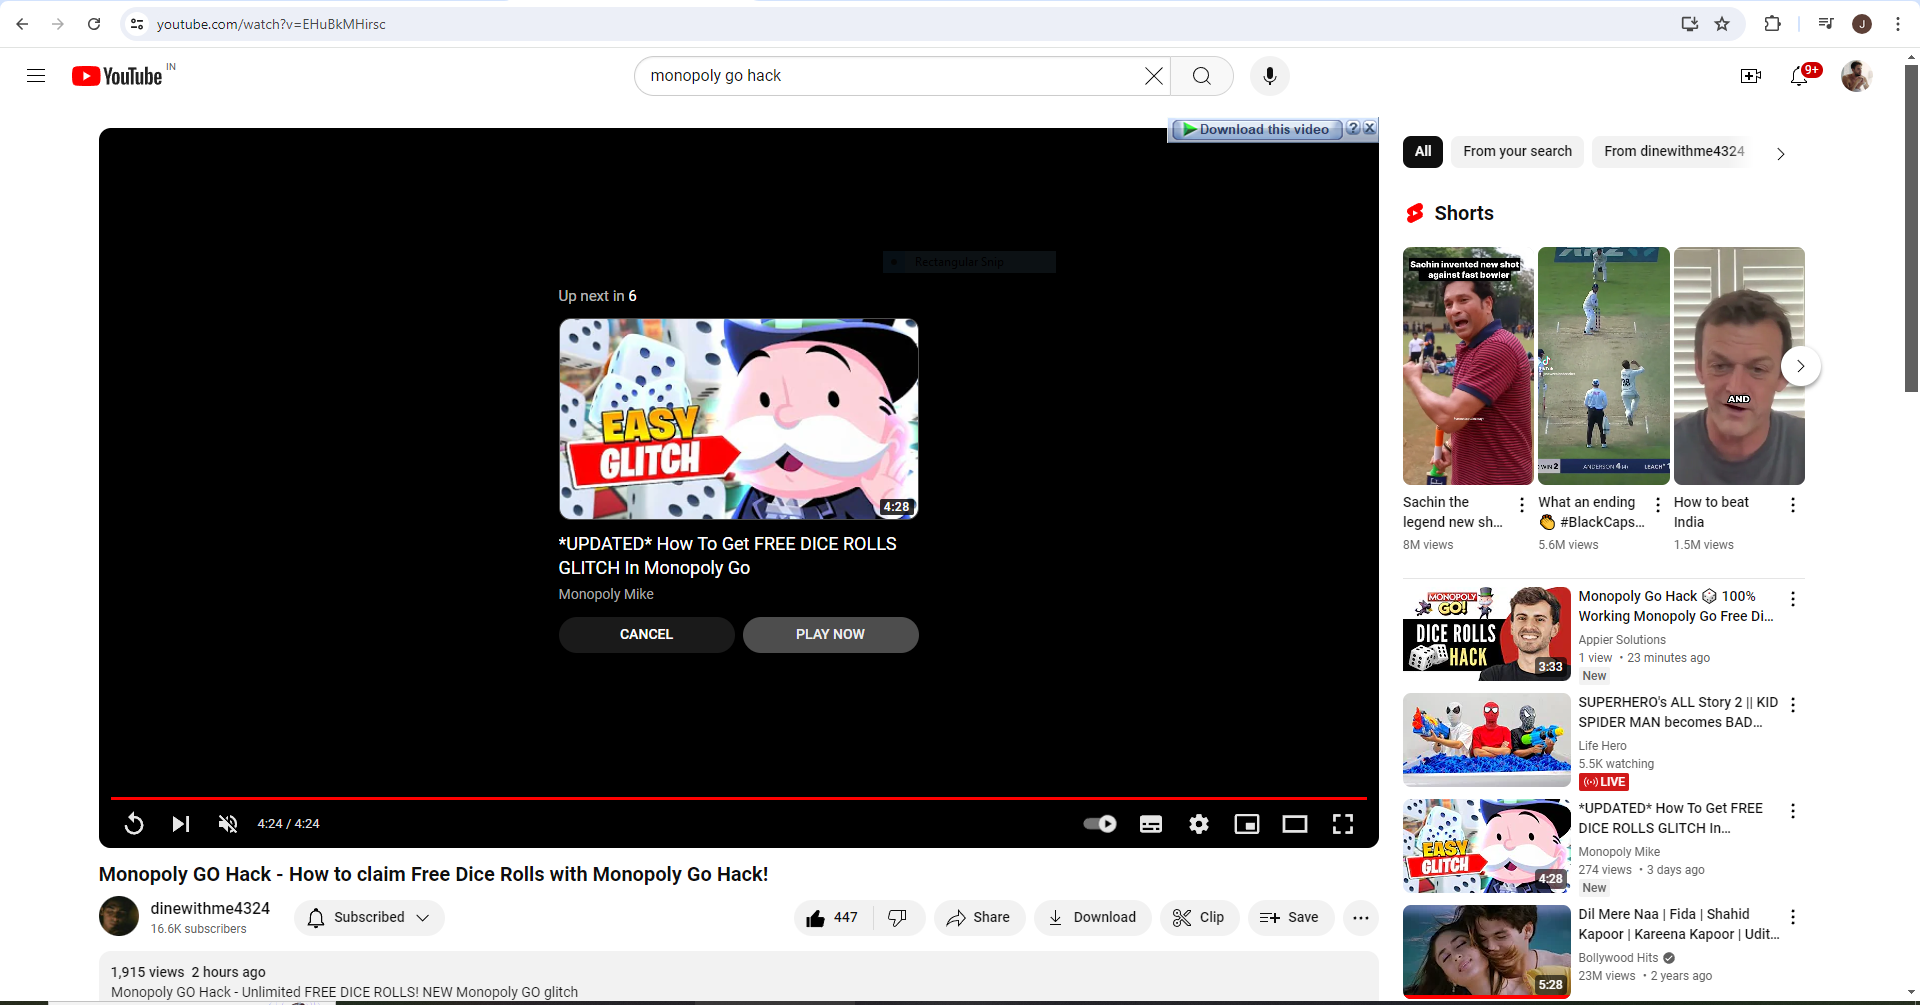Open options for Monopoly Go Hack 100% video
1920x1005 pixels.
pyautogui.click(x=1793, y=599)
